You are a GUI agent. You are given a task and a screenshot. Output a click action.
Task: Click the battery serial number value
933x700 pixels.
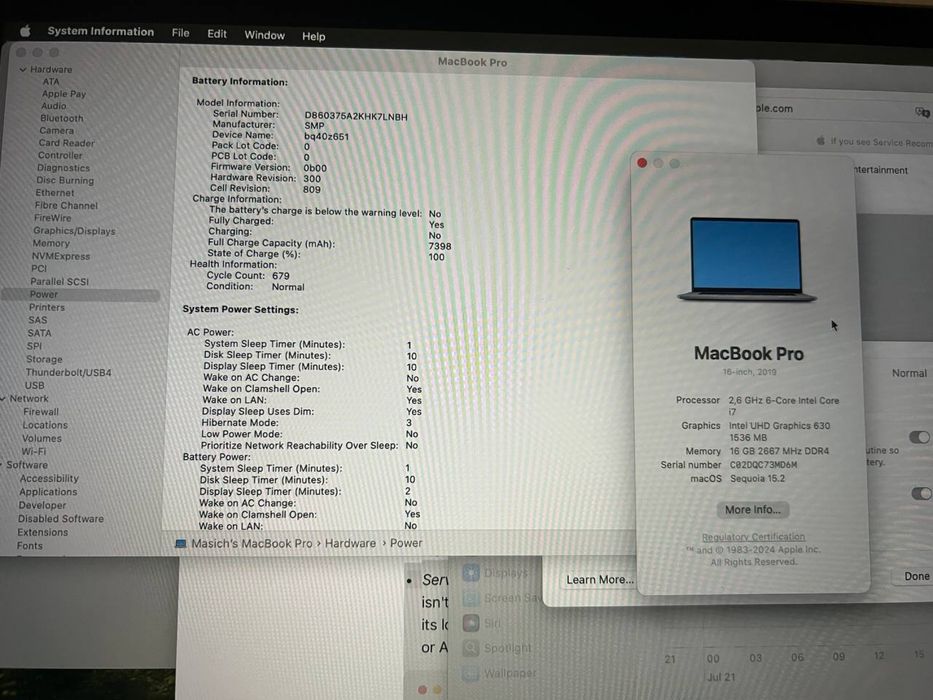pos(356,117)
